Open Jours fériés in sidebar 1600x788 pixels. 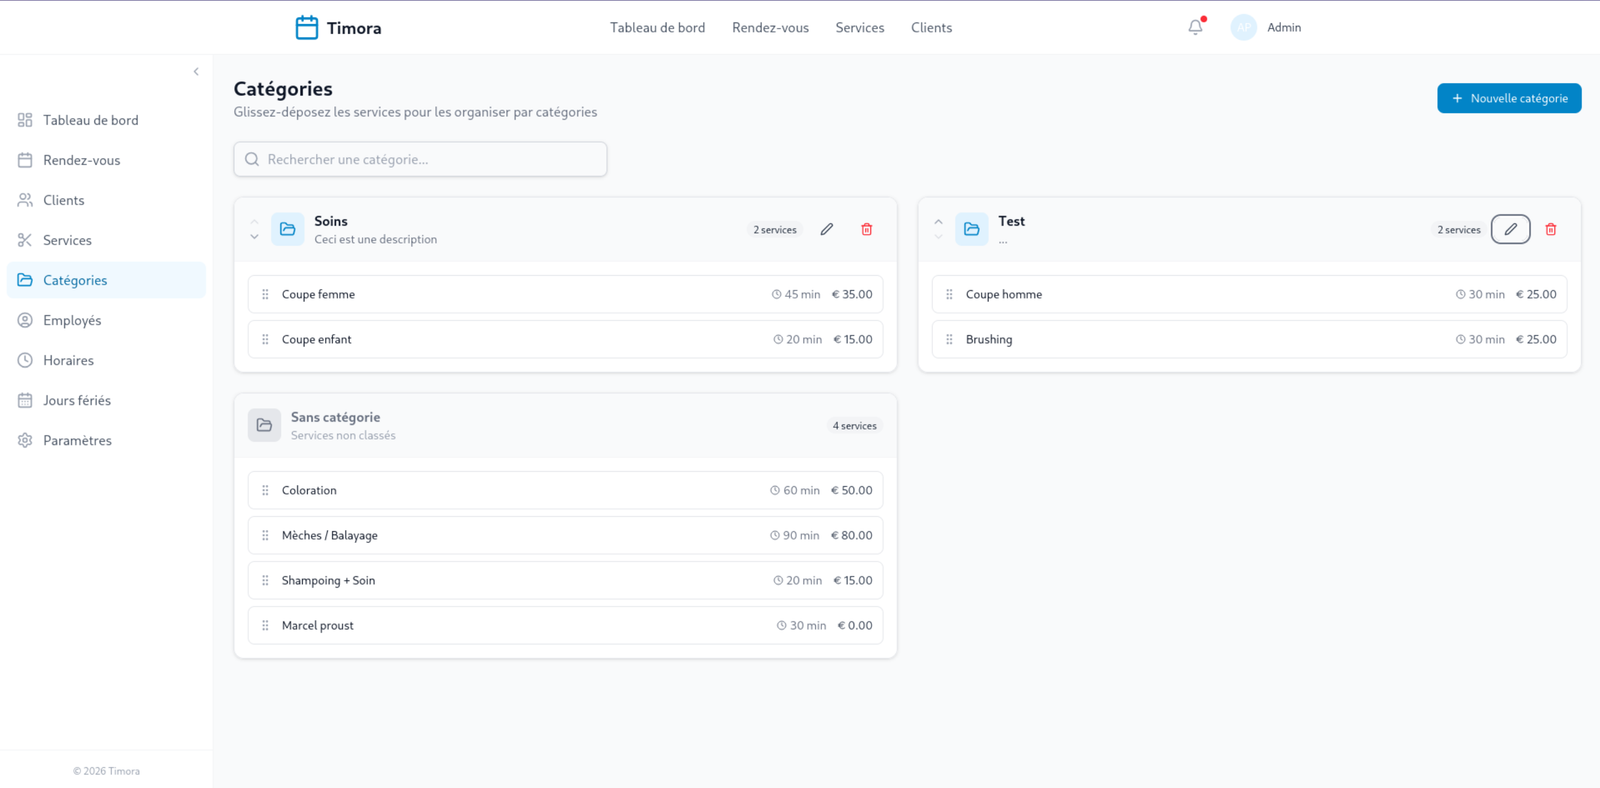(106, 400)
